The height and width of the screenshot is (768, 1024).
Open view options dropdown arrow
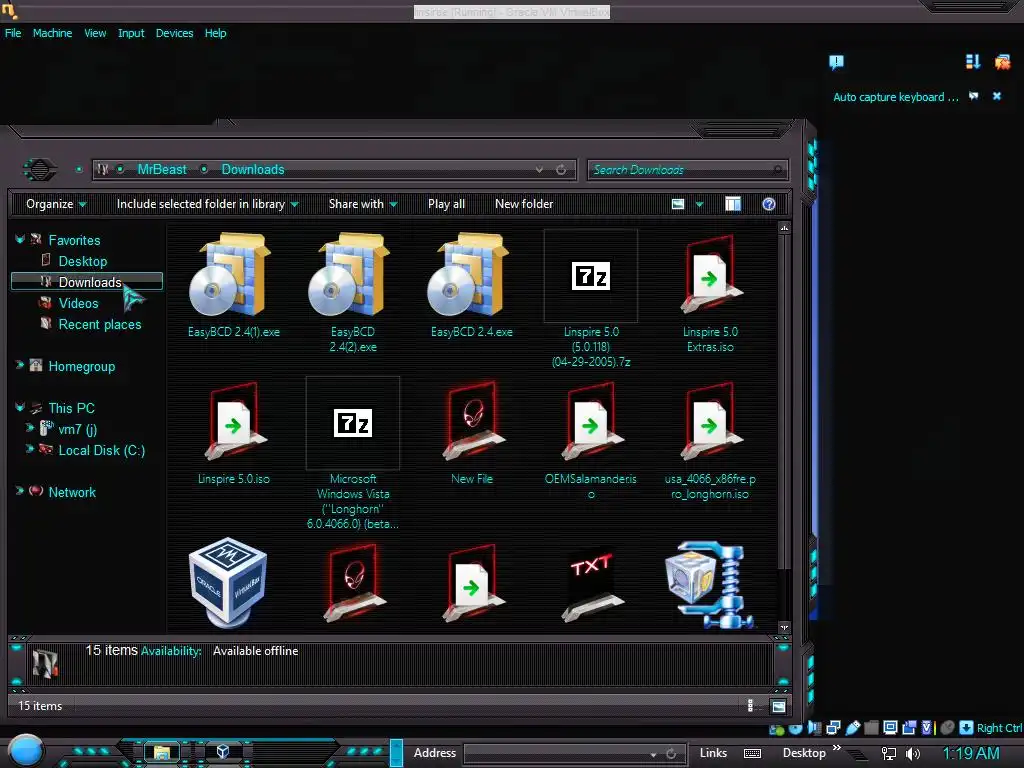pyautogui.click(x=699, y=204)
